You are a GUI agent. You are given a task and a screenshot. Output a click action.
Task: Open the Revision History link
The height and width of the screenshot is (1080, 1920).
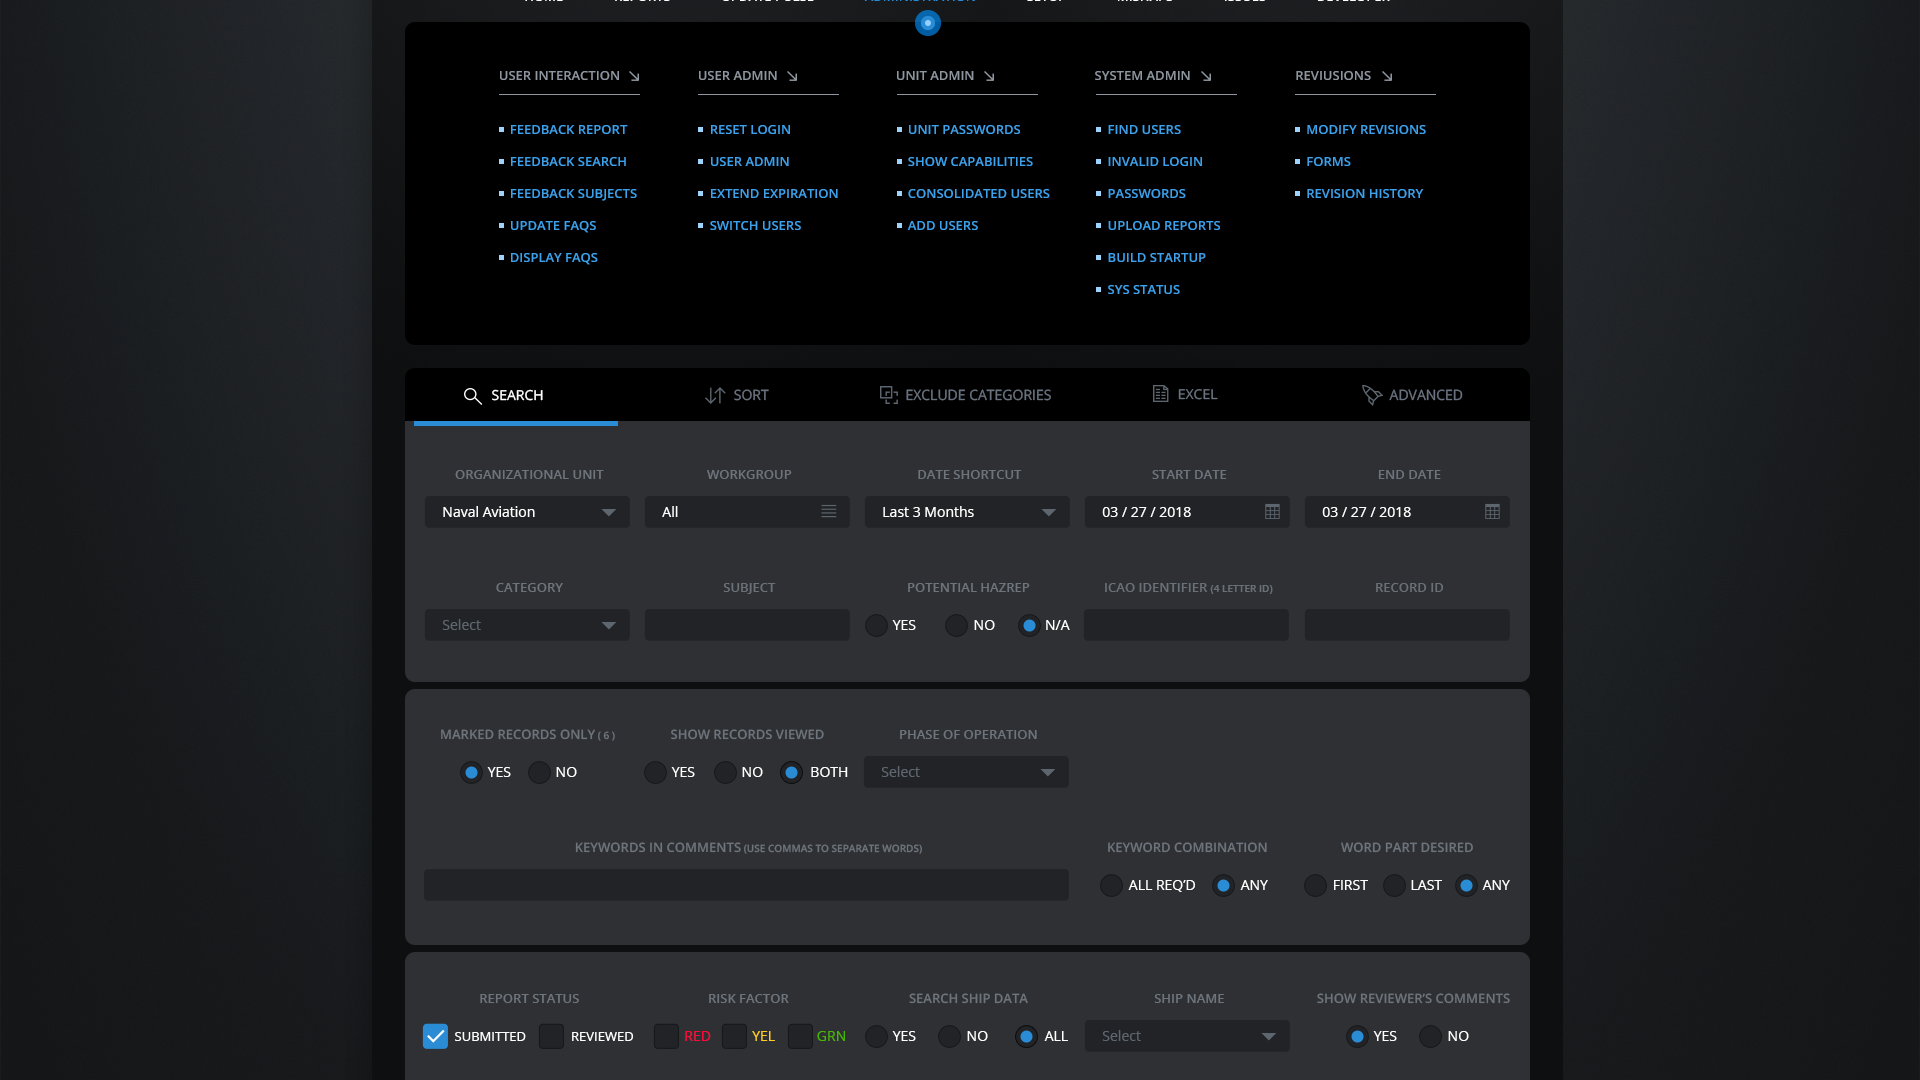click(1364, 194)
